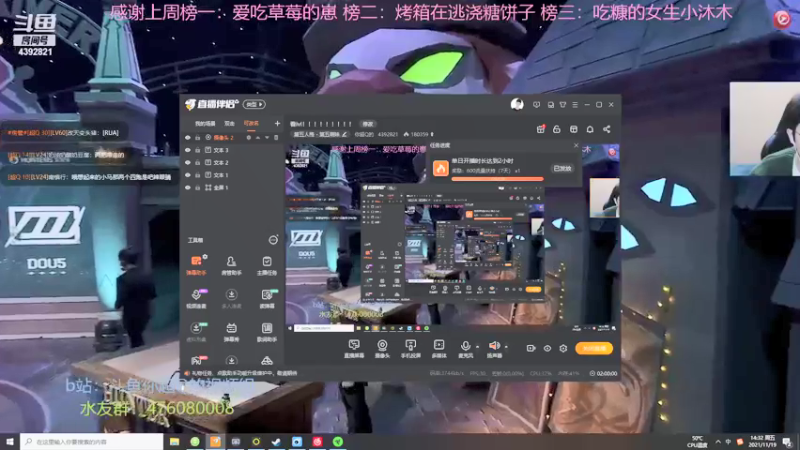Hide the 文本 2 source layer
This screenshot has width=800, height=450.
point(188,162)
